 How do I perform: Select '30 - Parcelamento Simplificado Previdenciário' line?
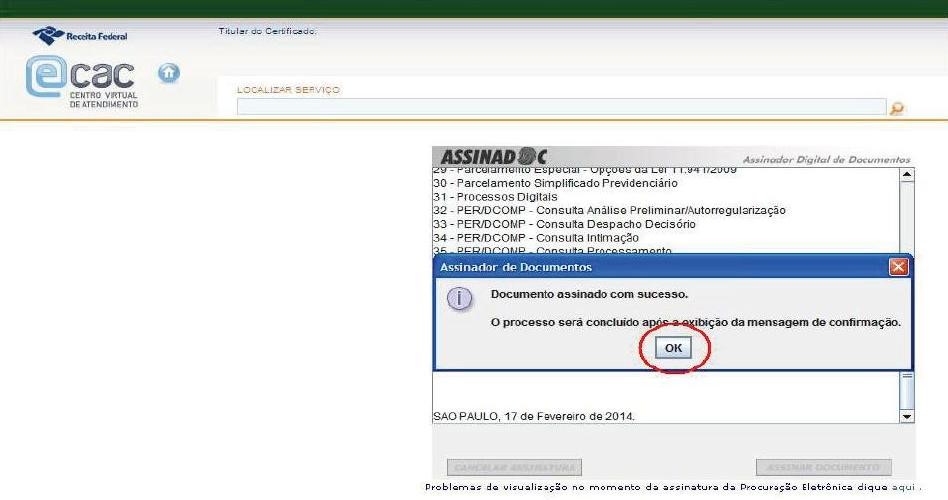coord(556,183)
